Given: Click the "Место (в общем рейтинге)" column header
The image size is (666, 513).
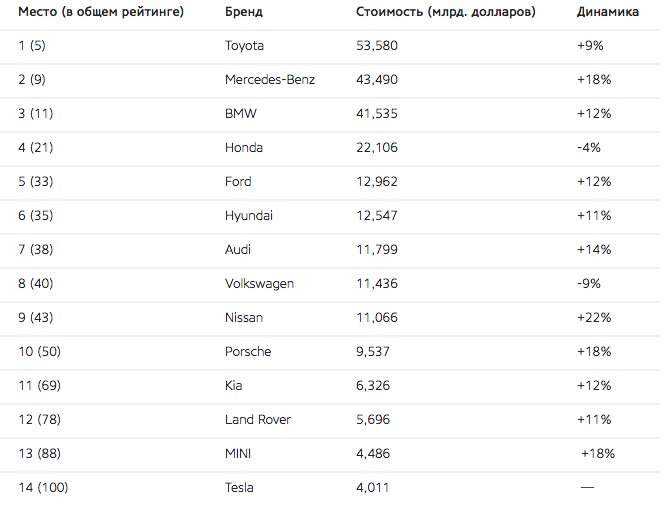Looking at the screenshot, I should click(100, 12).
